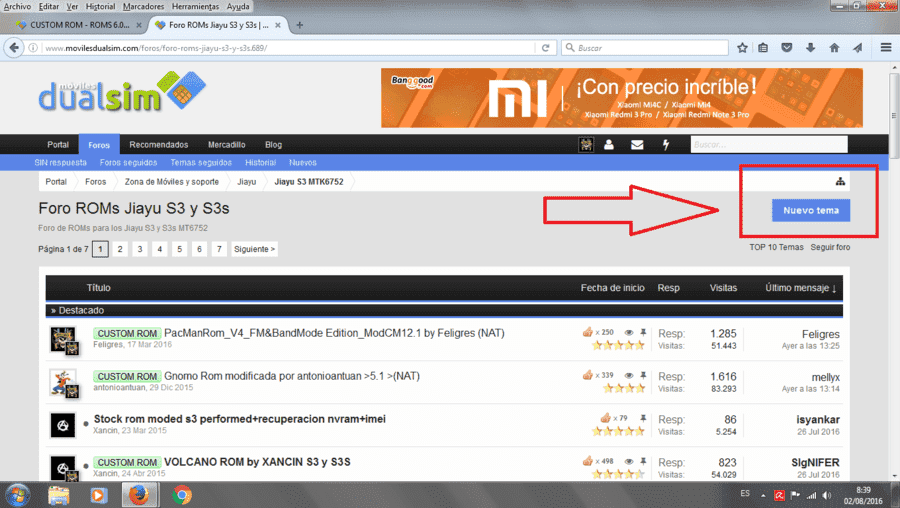Click the Firefox back arrow button
This screenshot has height=508, width=900.
pos(14,48)
